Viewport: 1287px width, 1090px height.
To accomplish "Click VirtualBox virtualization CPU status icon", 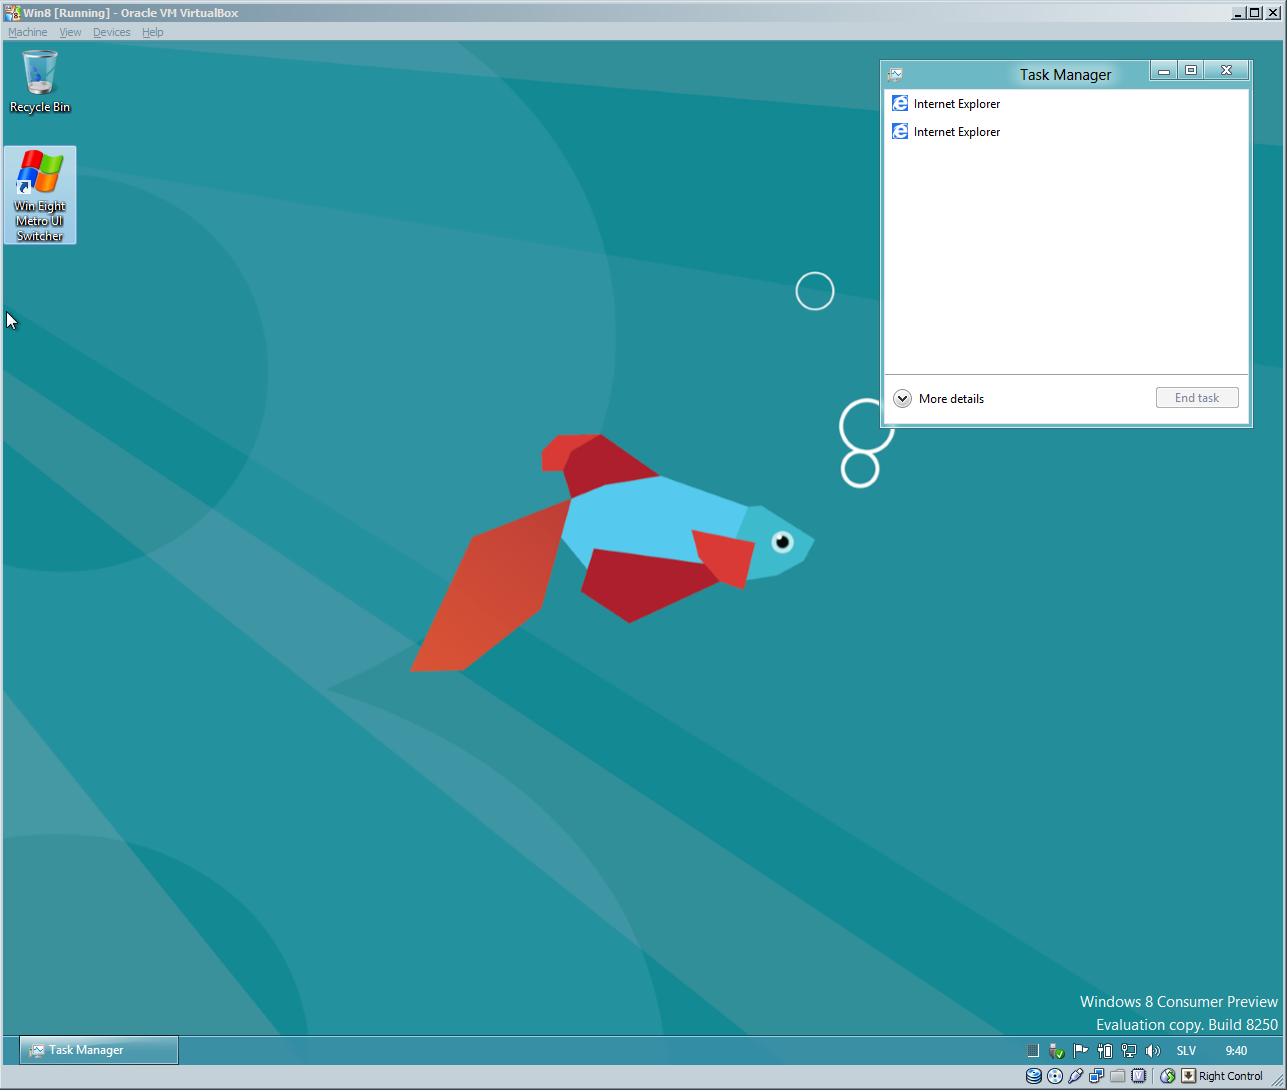I will point(1138,1077).
